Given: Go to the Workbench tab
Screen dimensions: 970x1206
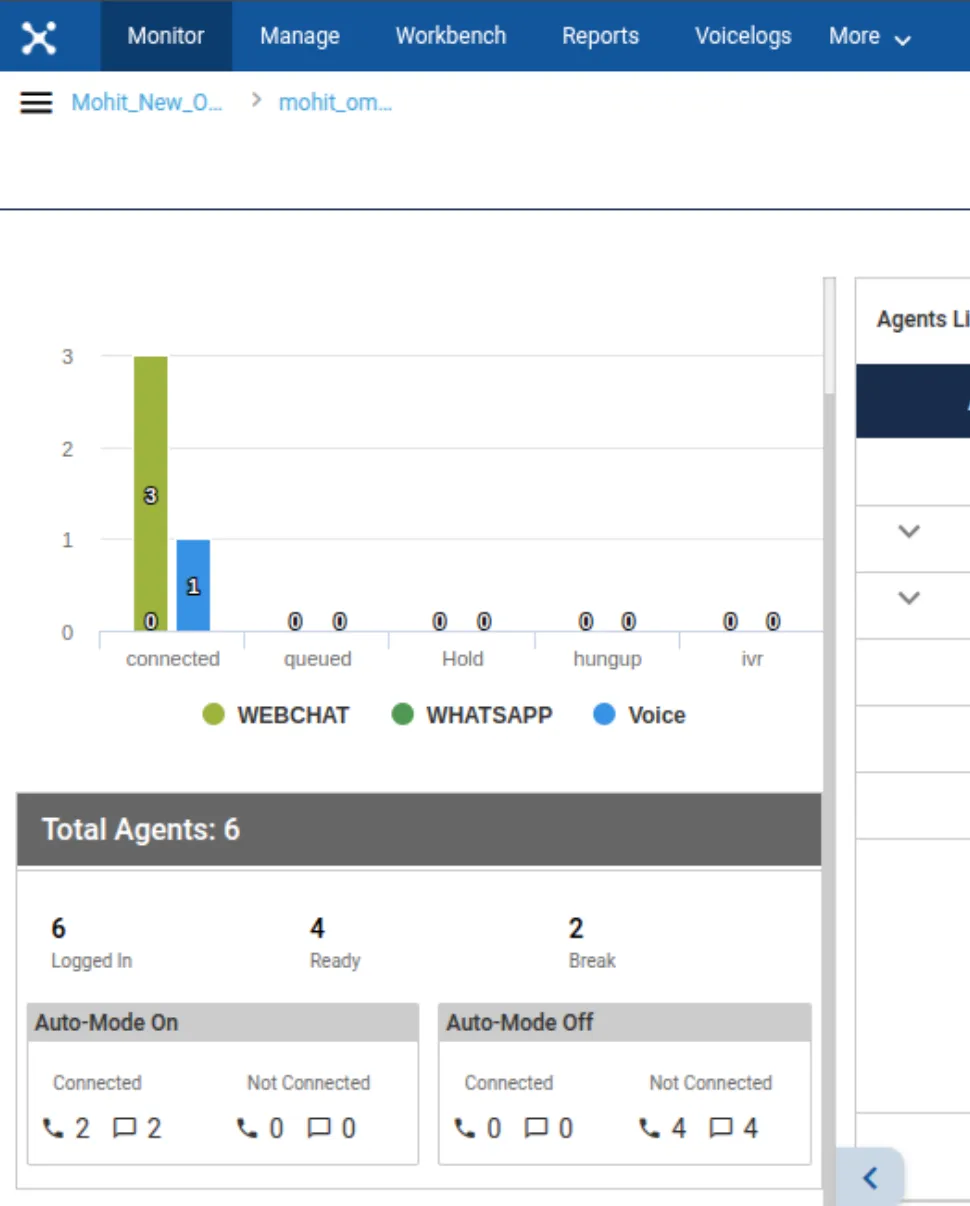Looking at the screenshot, I should click(x=451, y=36).
